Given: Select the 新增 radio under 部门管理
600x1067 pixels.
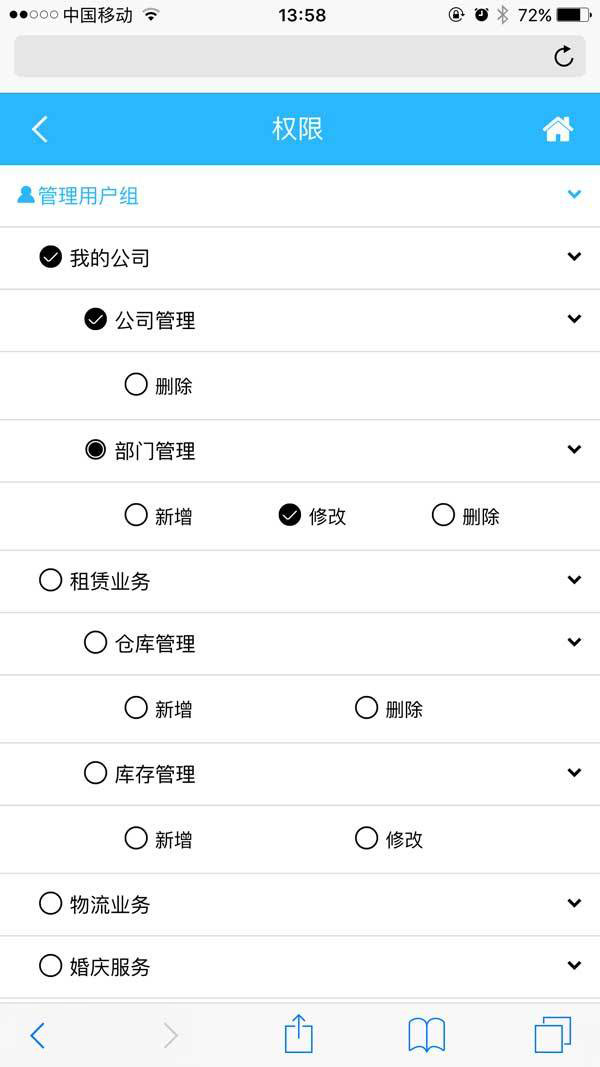Looking at the screenshot, I should point(135,514).
